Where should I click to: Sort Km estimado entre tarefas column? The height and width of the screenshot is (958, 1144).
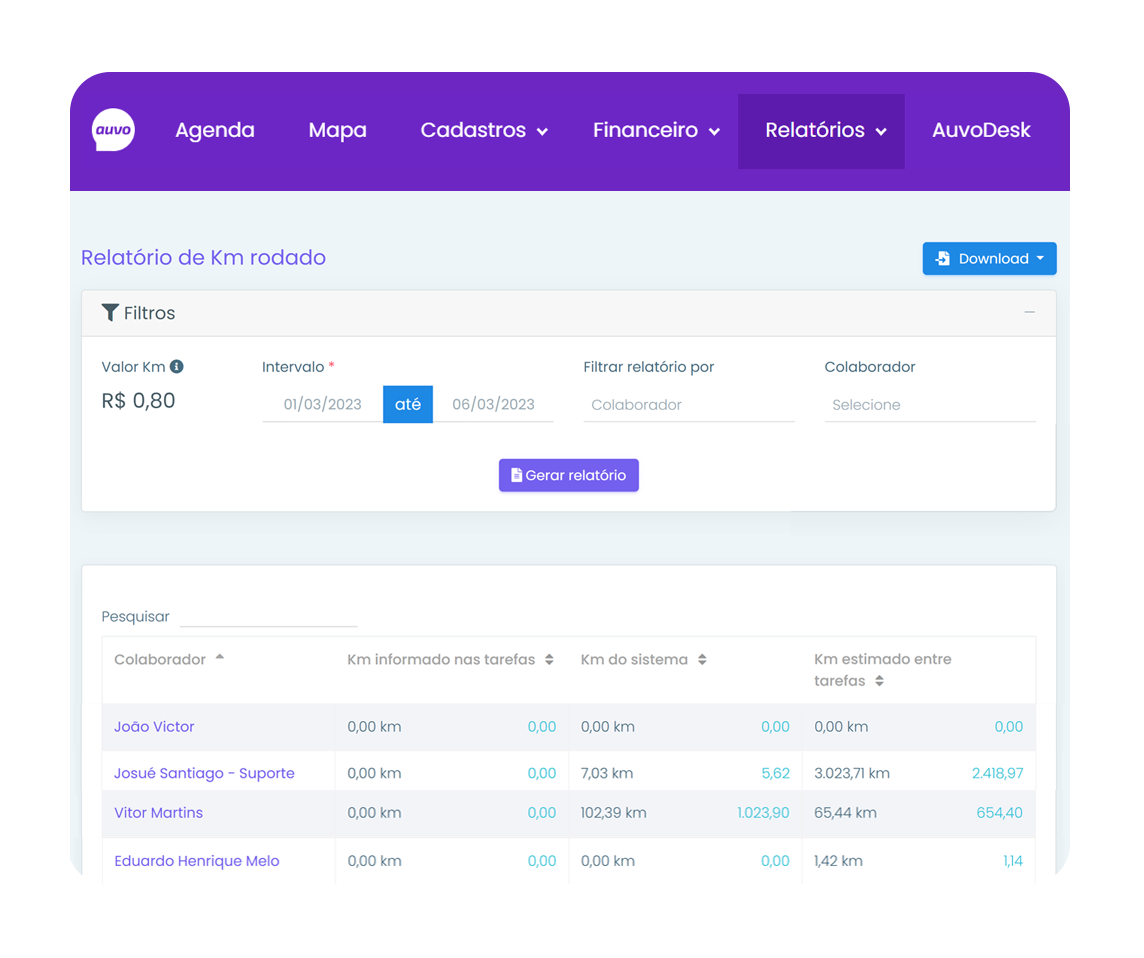pos(879,681)
